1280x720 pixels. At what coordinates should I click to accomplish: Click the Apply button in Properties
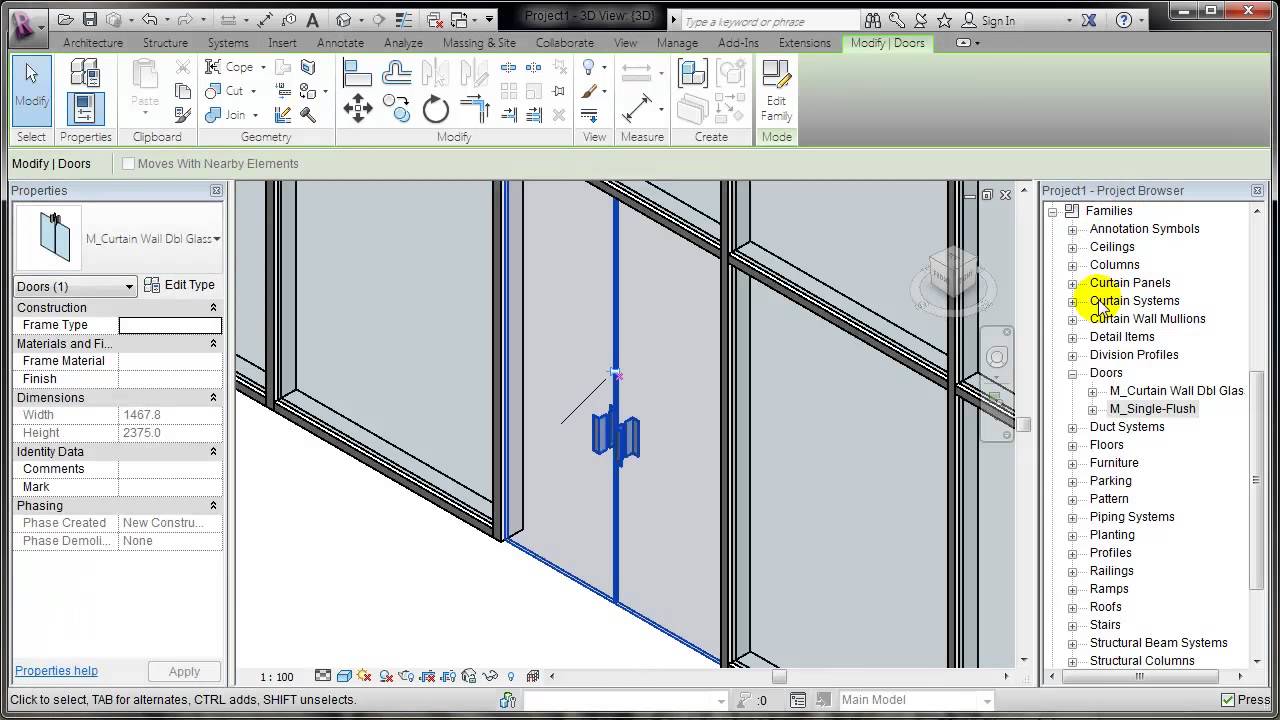[184, 672]
